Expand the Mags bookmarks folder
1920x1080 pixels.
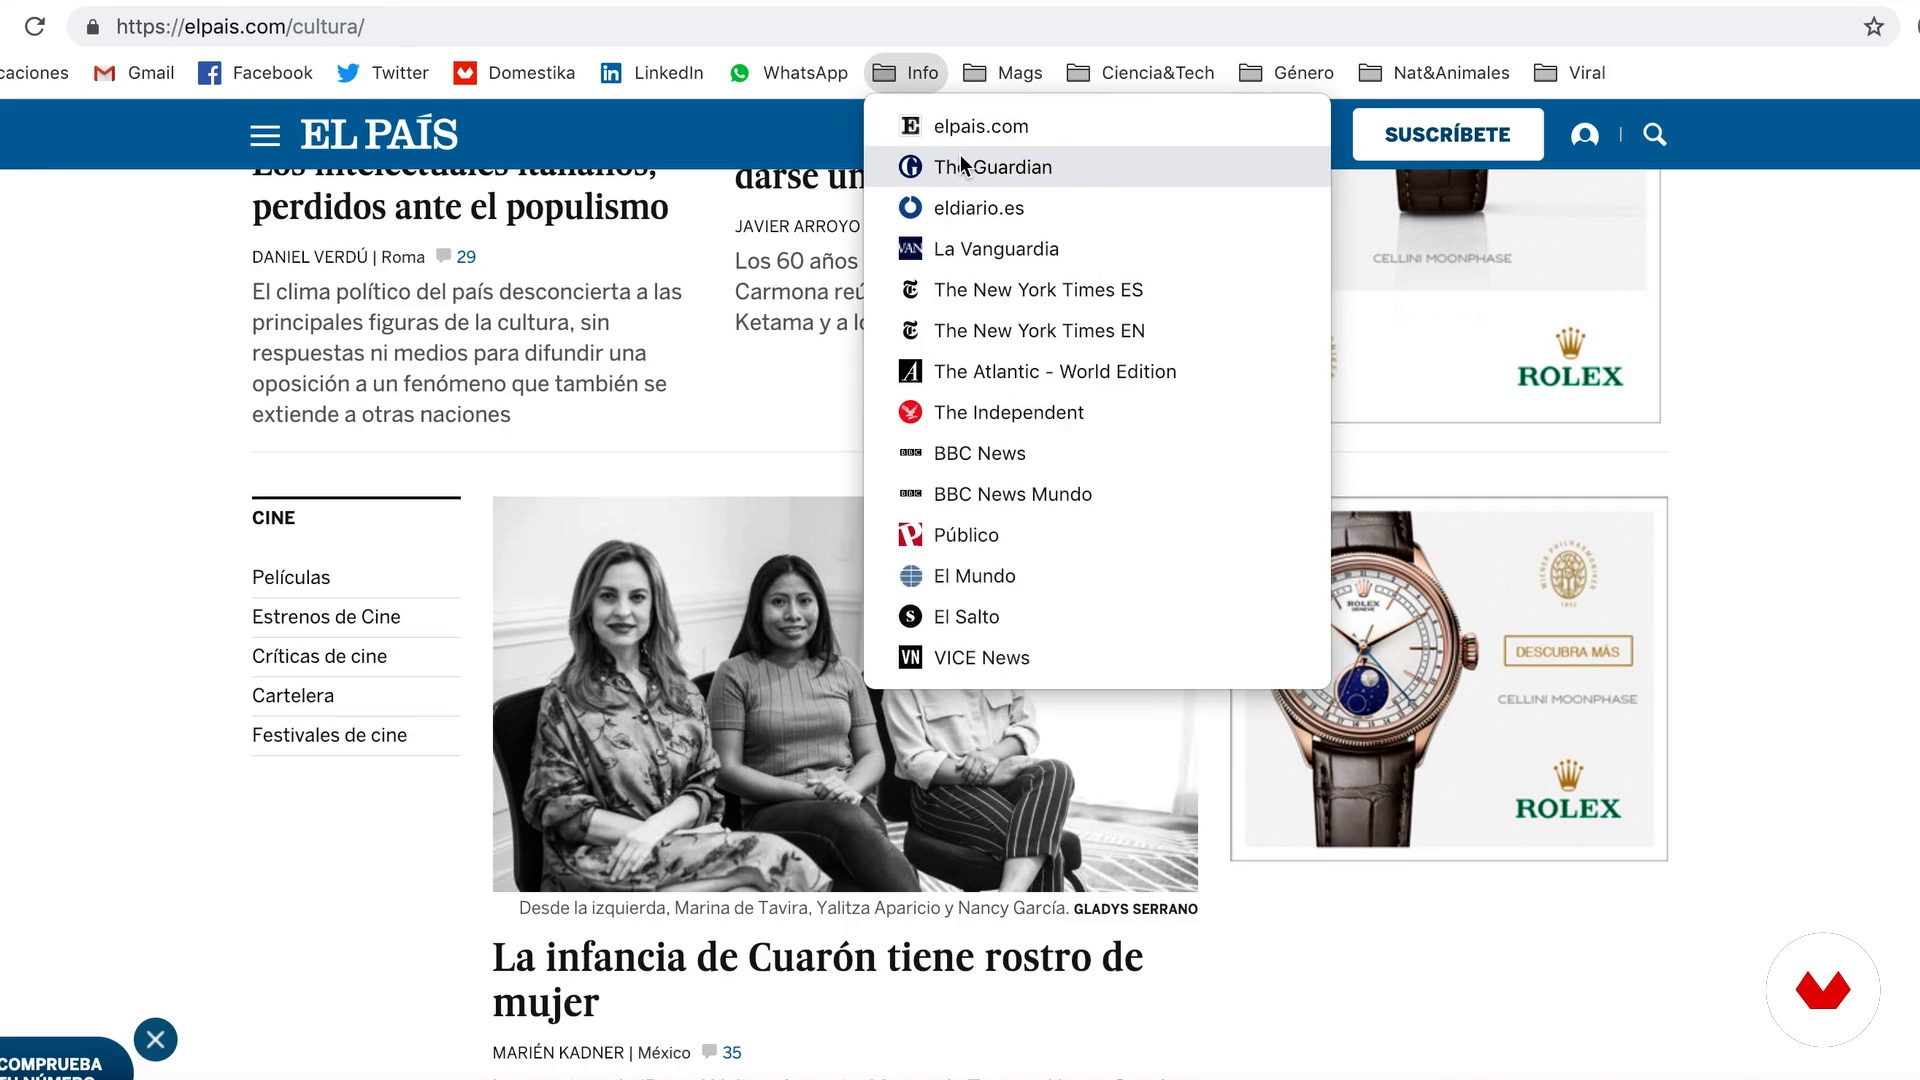(1003, 73)
